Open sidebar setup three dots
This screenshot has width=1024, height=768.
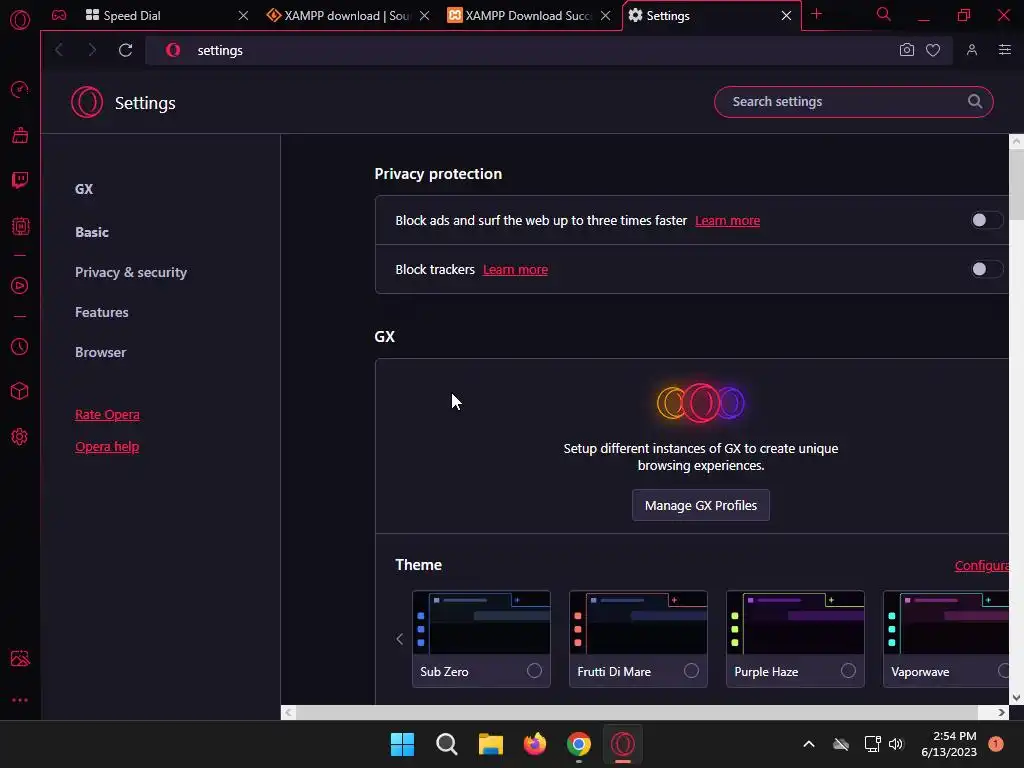[20, 700]
